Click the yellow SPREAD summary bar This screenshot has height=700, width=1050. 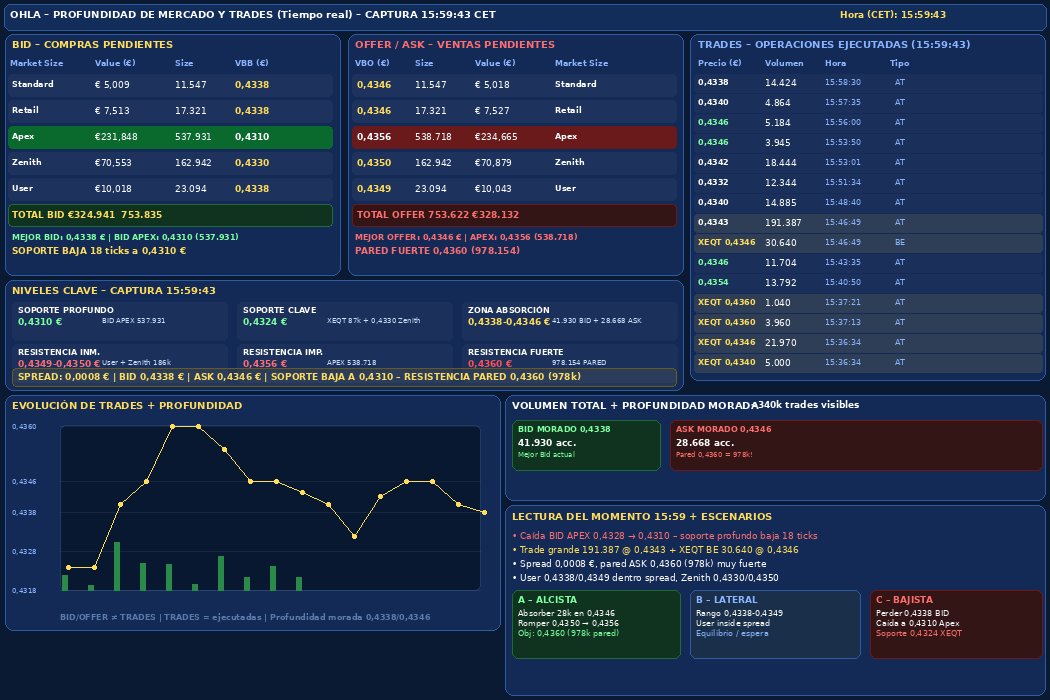click(344, 377)
